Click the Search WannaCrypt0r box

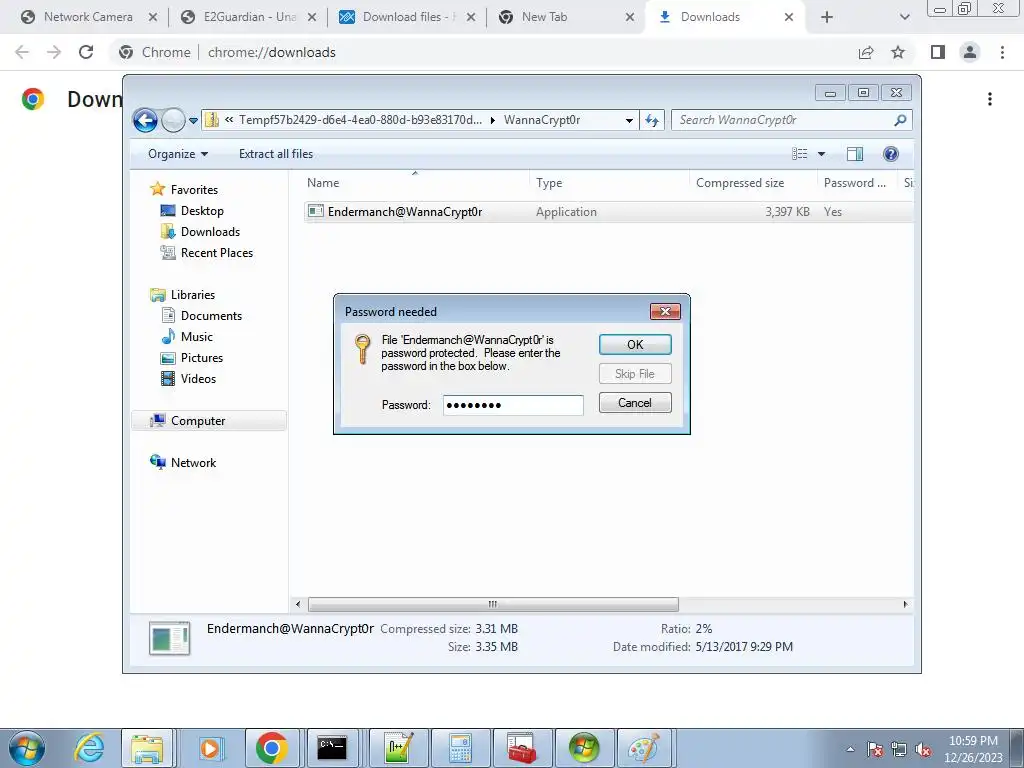[782, 120]
